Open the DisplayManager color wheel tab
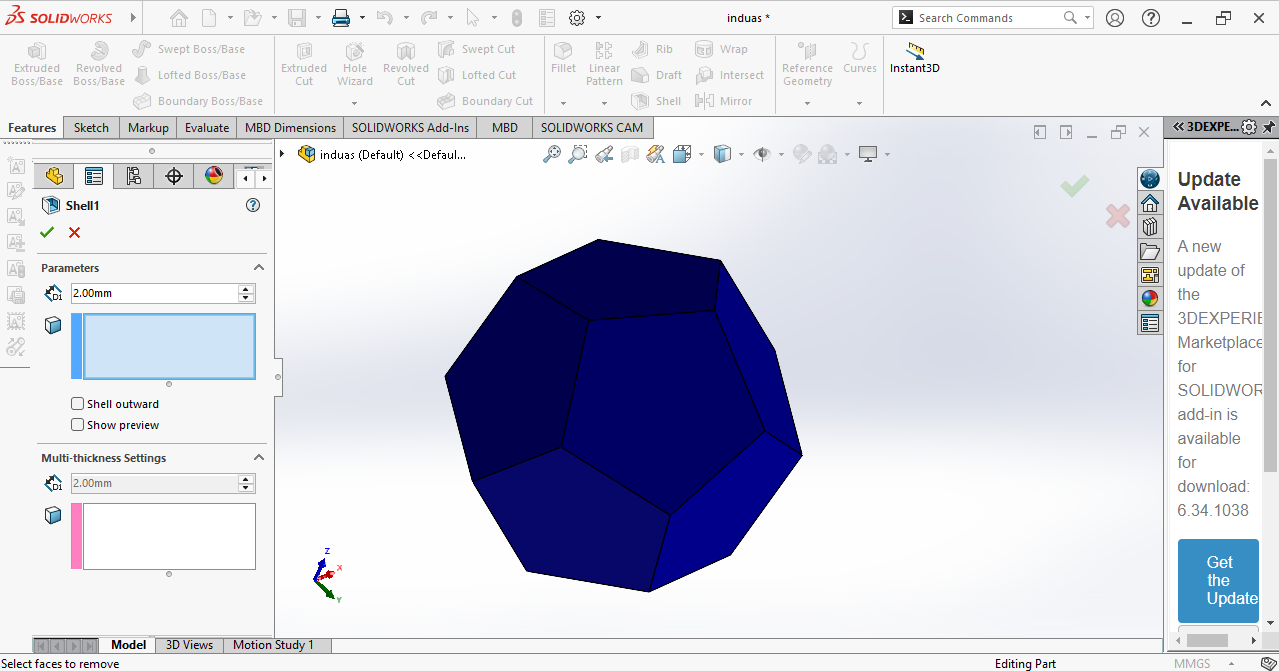Image resolution: width=1279 pixels, height=671 pixels. tap(213, 177)
